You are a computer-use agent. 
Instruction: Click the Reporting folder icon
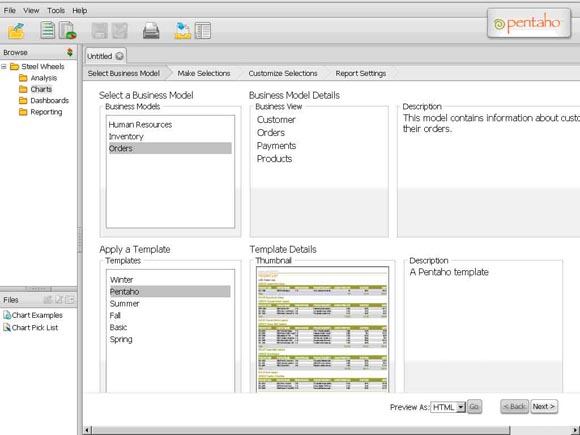click(x=23, y=112)
